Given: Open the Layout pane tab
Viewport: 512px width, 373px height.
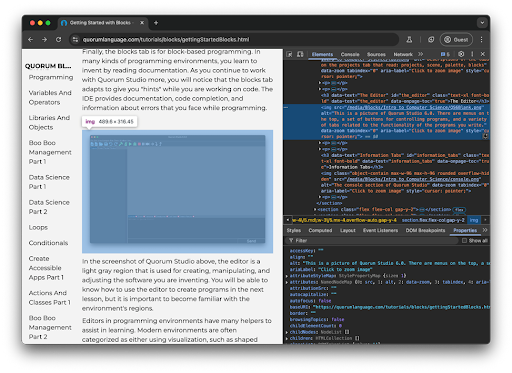Looking at the screenshot, I should coord(348,230).
